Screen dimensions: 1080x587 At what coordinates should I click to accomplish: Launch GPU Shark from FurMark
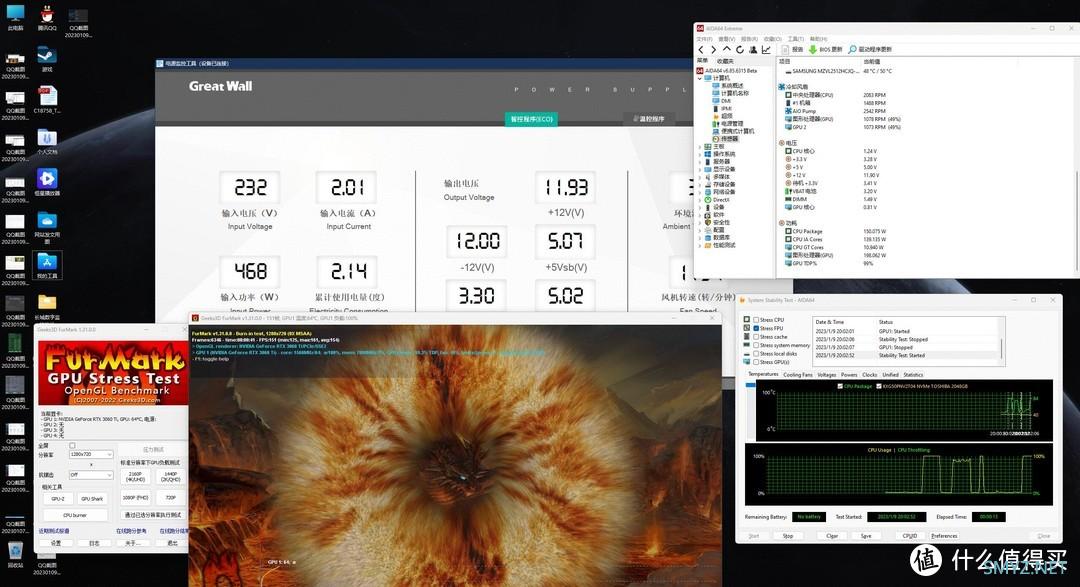pos(92,498)
